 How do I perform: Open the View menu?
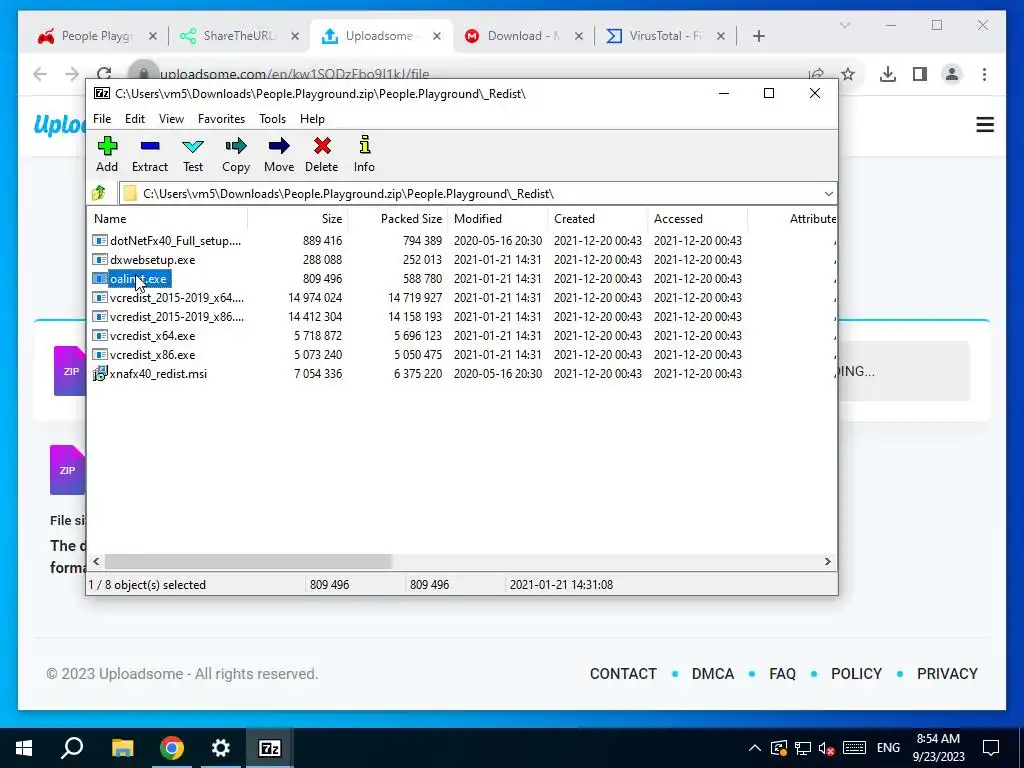coord(171,119)
